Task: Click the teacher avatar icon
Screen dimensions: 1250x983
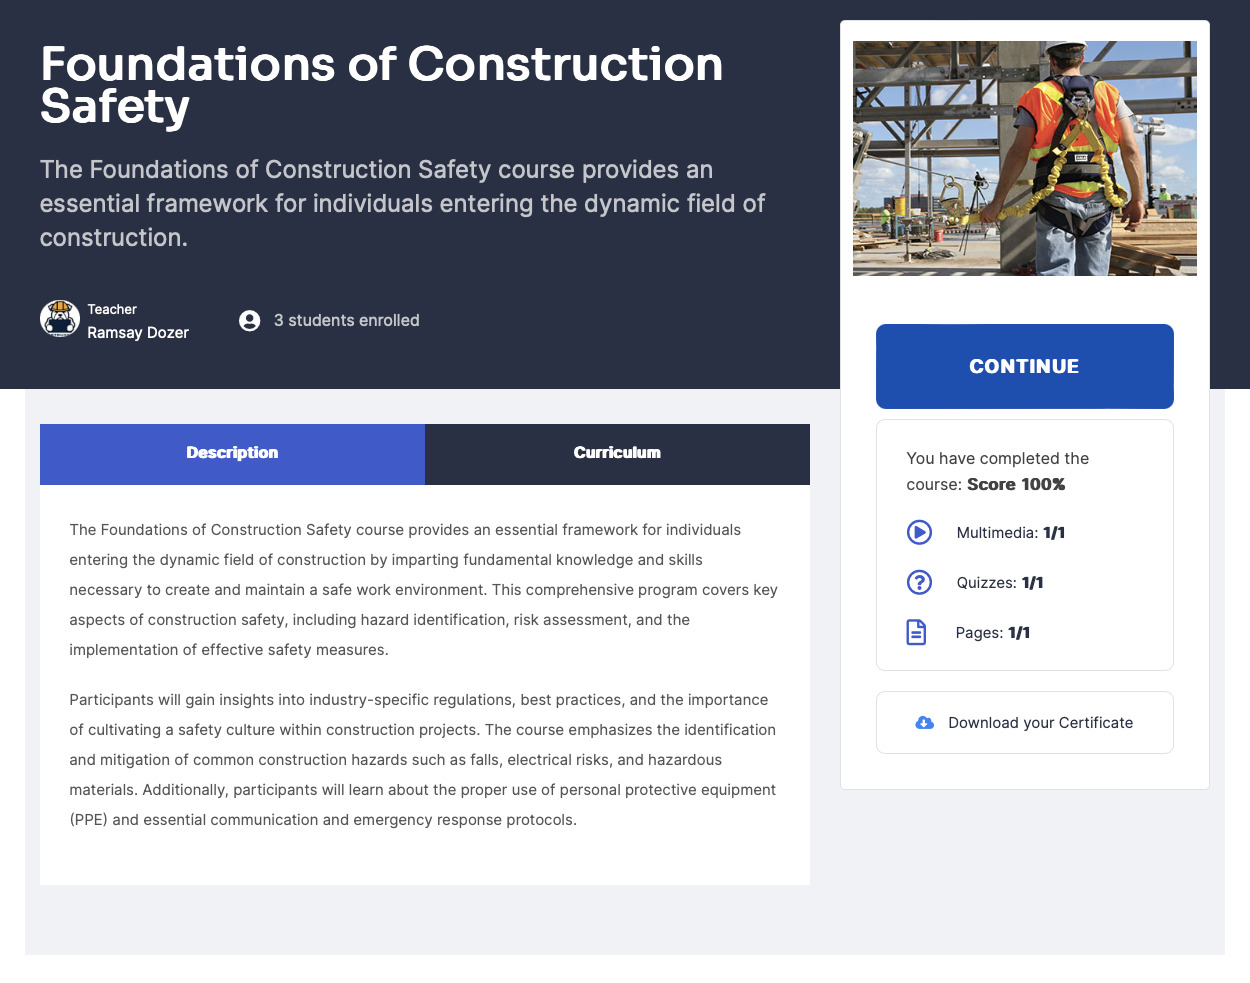Action: (x=60, y=319)
